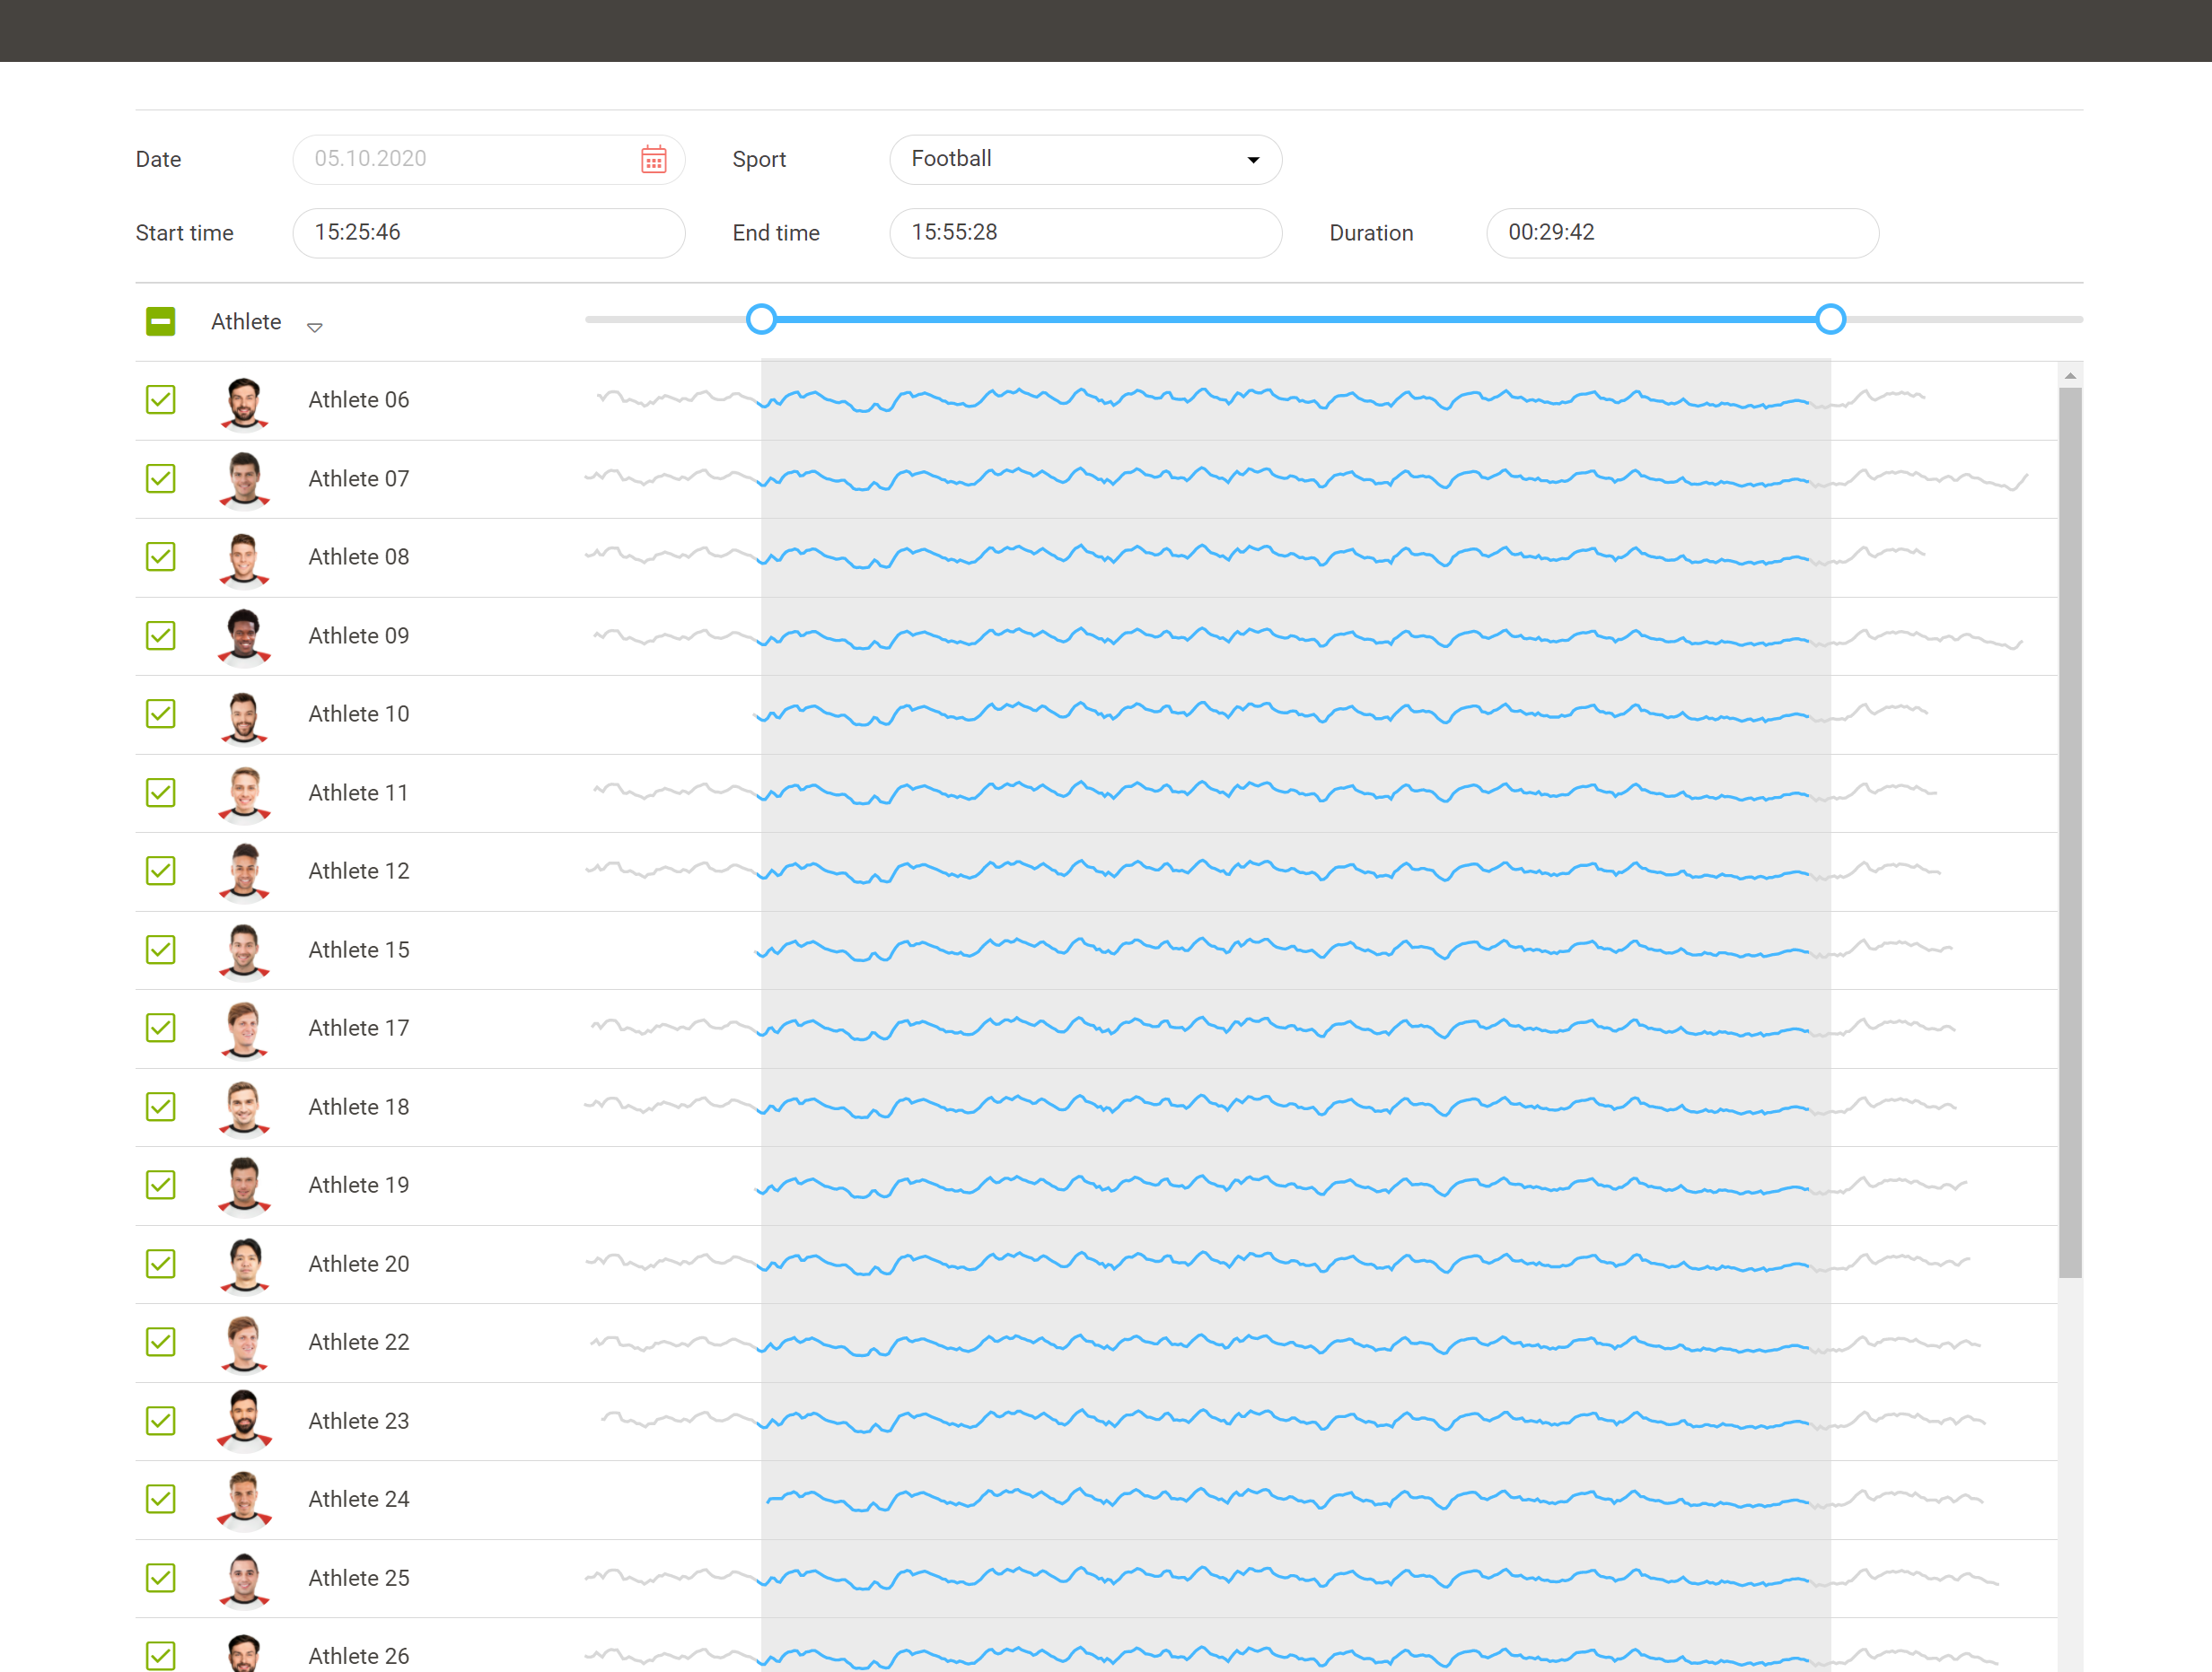Click the Athlete 10 heart rate graph
Image resolution: width=2212 pixels, height=1672 pixels.
[1340, 713]
